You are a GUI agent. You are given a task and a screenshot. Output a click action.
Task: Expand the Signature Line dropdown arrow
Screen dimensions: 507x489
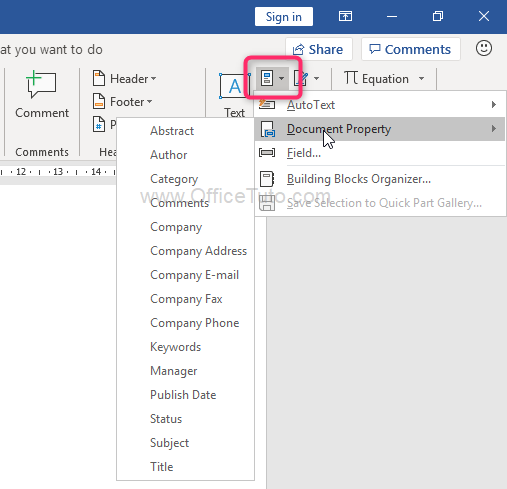click(x=316, y=79)
